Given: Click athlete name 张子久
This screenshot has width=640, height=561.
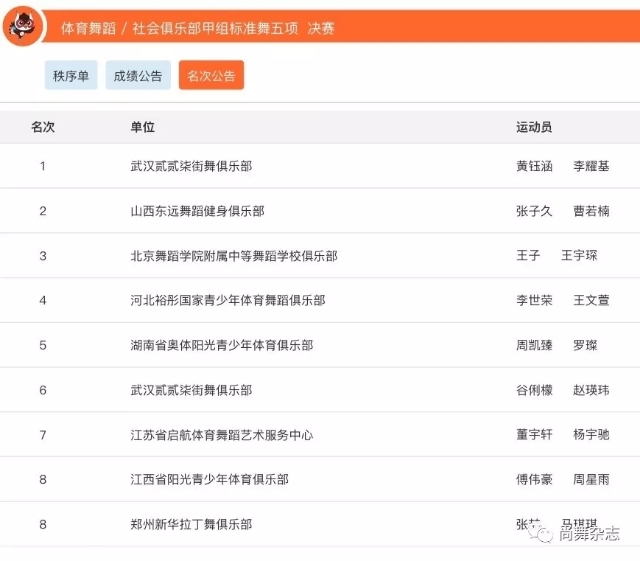Looking at the screenshot, I should [x=534, y=211].
